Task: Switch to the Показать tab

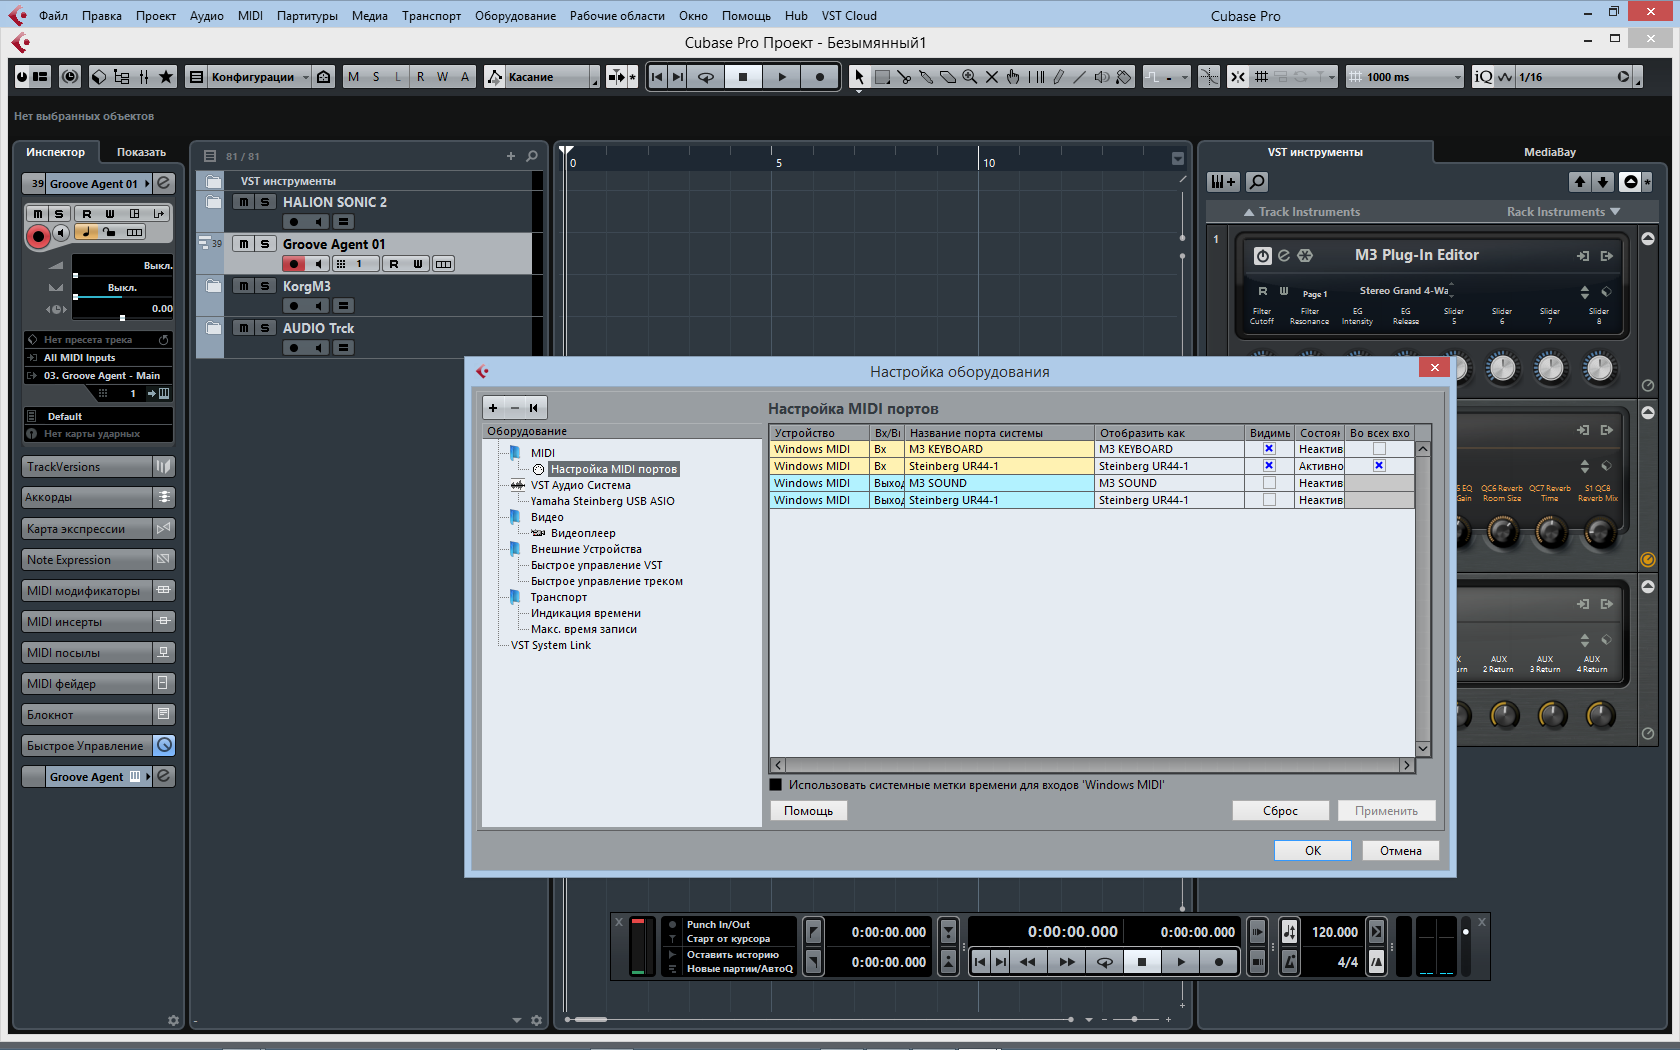Action: pyautogui.click(x=141, y=152)
